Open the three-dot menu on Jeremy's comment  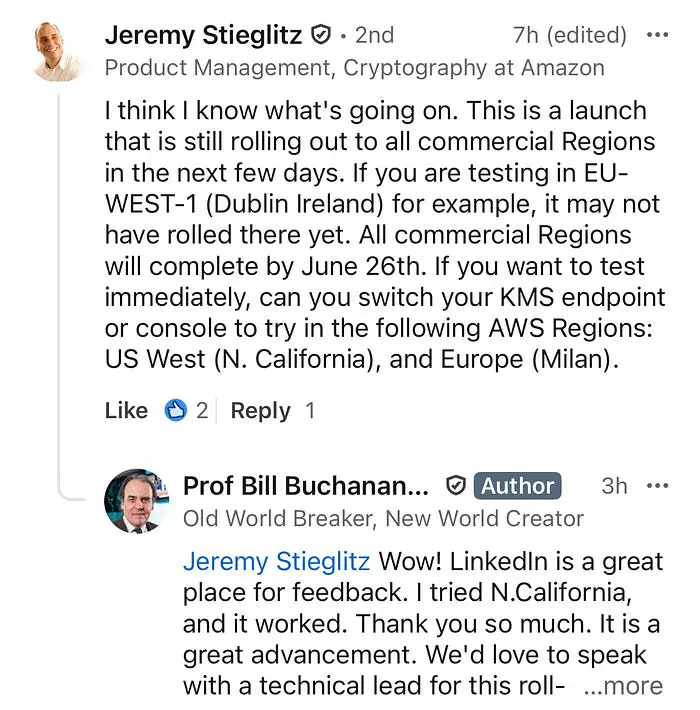point(657,35)
